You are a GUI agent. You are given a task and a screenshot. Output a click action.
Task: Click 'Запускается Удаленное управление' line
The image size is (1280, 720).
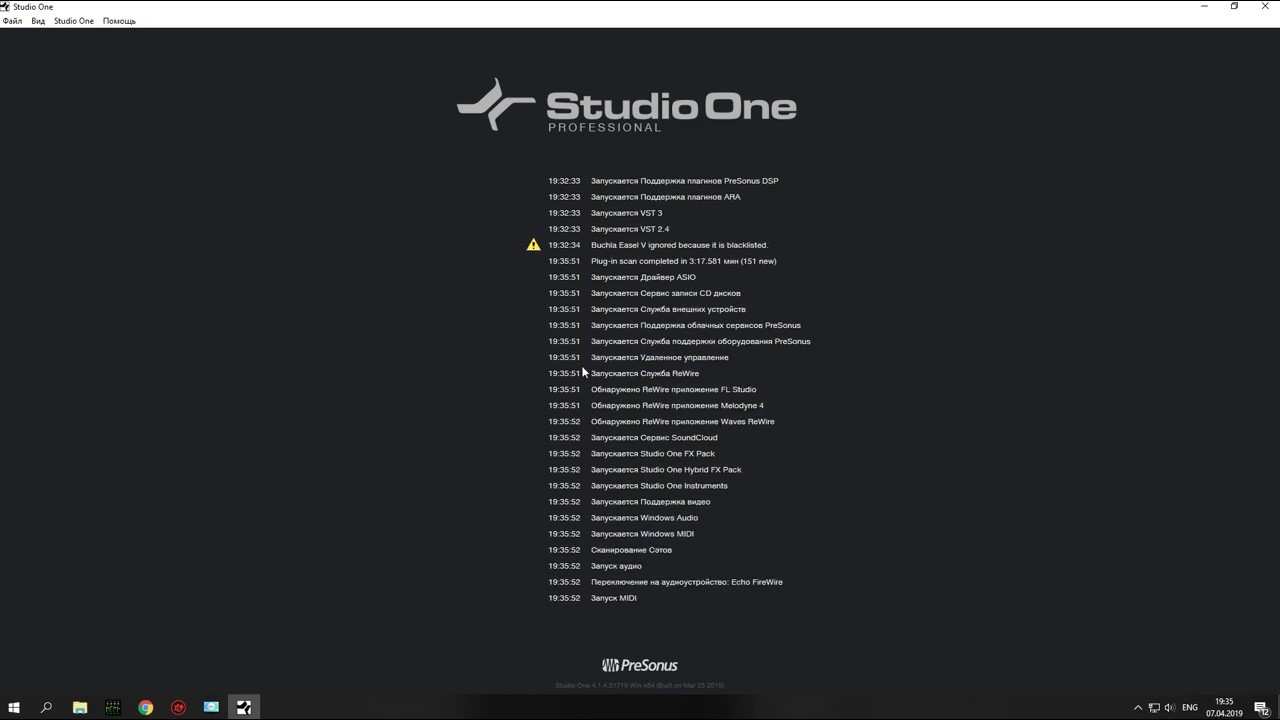660,358
